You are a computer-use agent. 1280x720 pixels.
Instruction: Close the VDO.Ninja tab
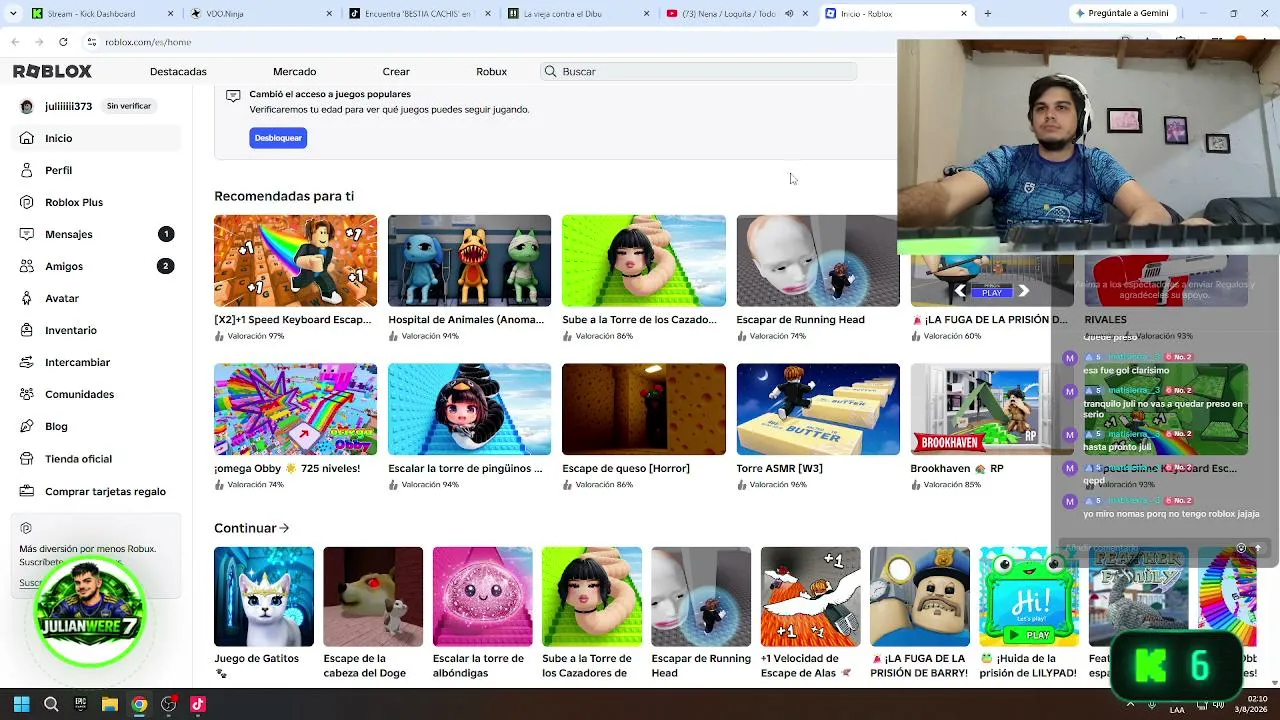[x=329, y=14]
